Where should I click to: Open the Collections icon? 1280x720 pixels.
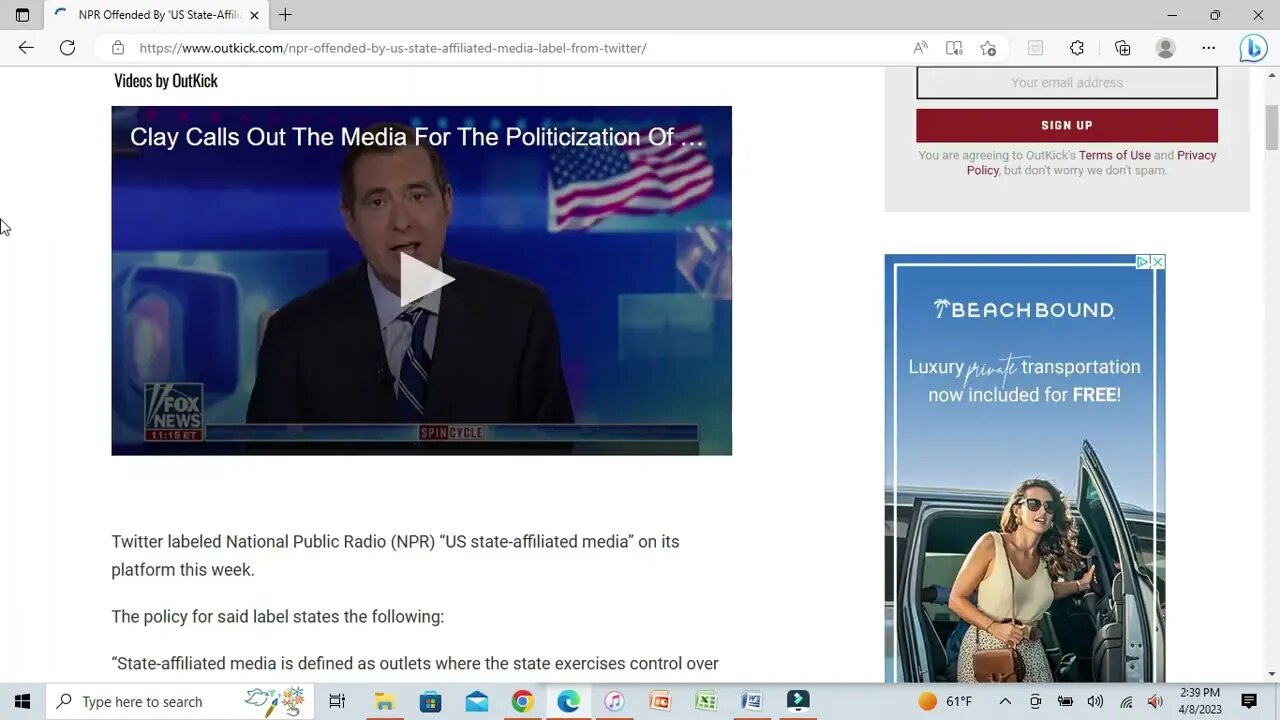tap(1122, 48)
